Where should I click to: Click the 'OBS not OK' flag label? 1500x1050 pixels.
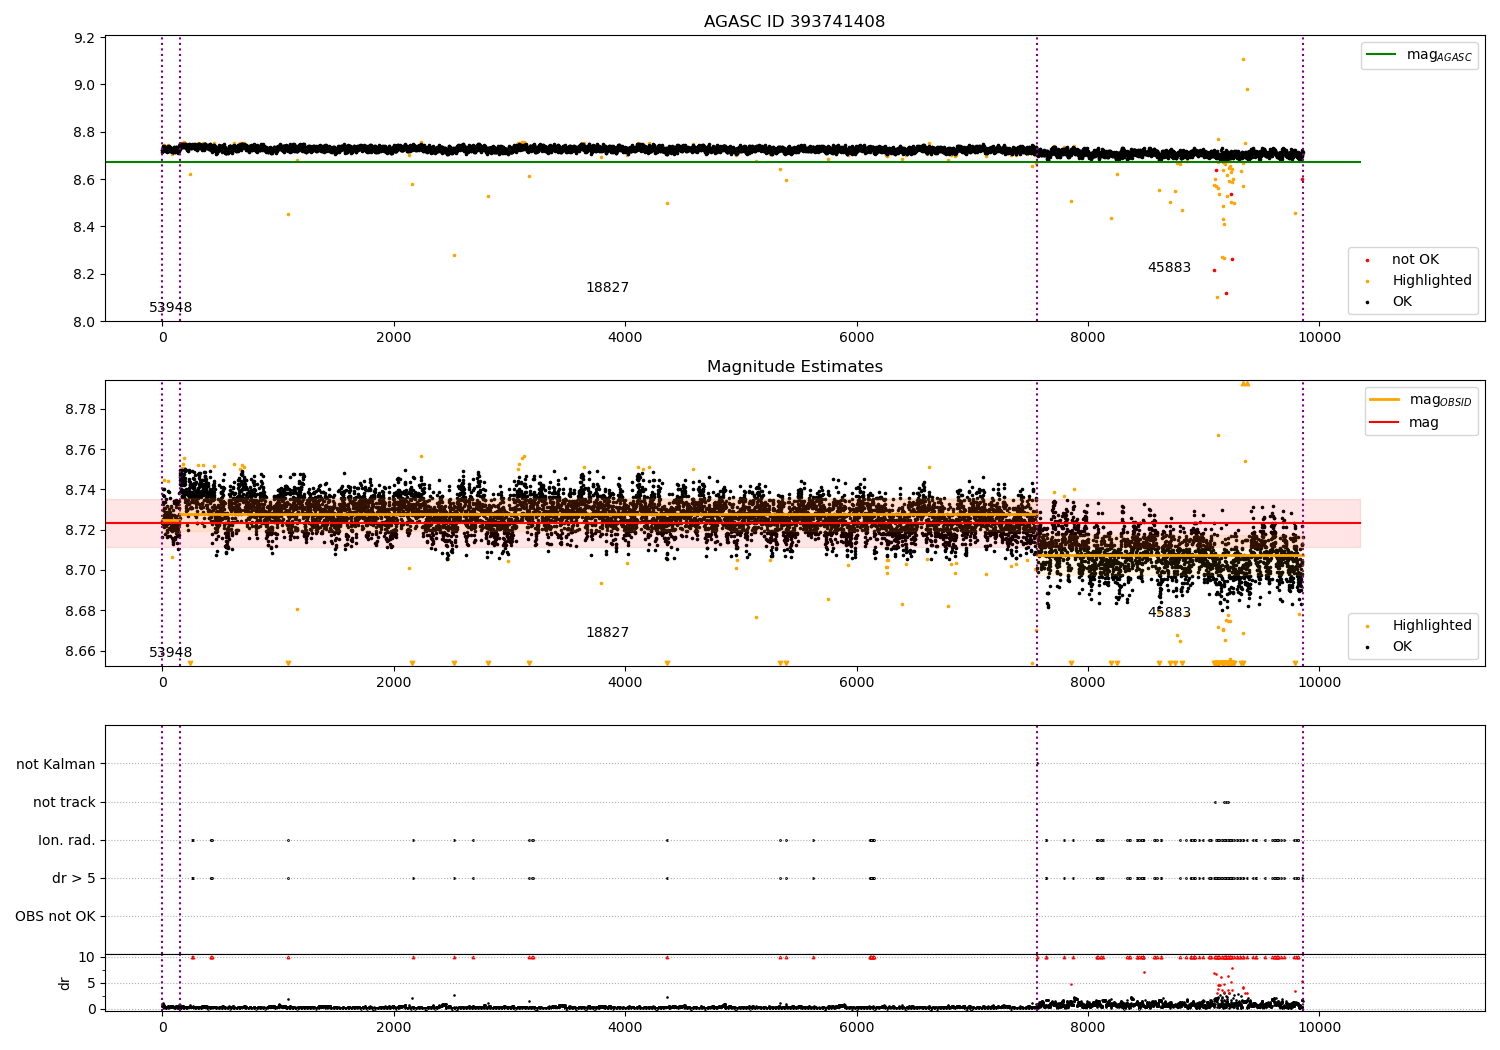point(56,916)
